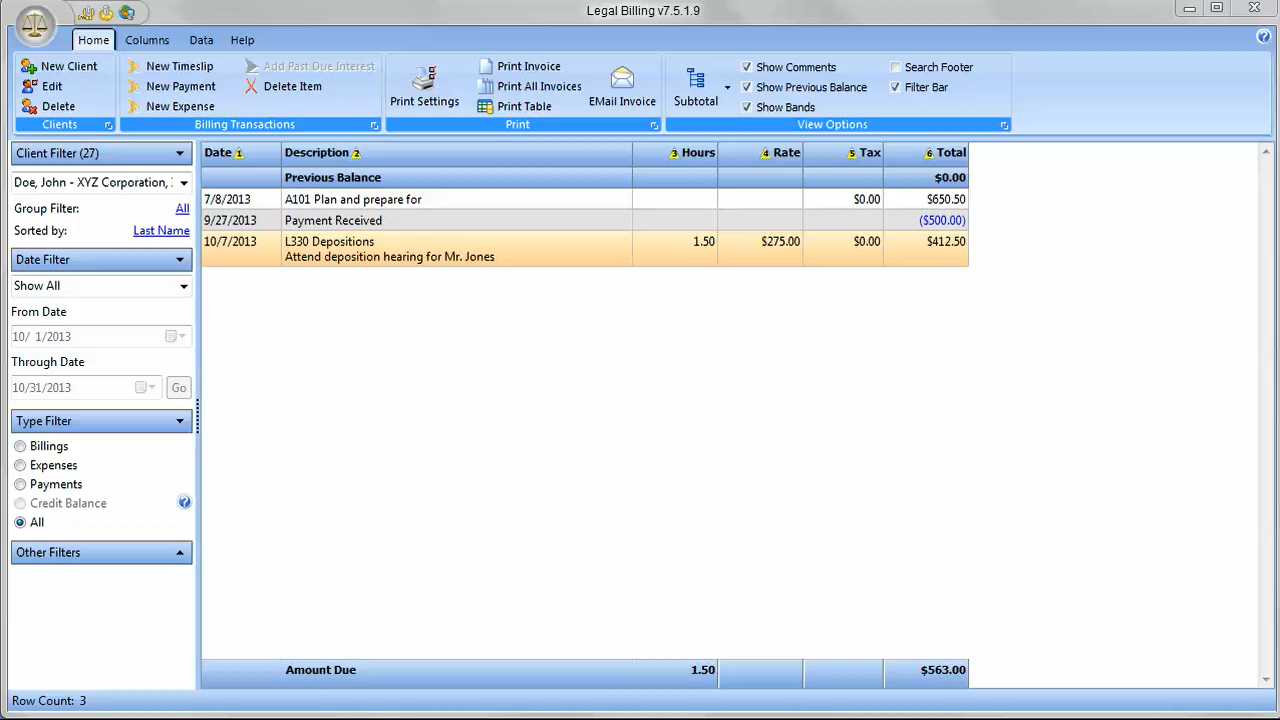Open the client name dropdown
The height and width of the screenshot is (720, 1280).
(x=183, y=183)
